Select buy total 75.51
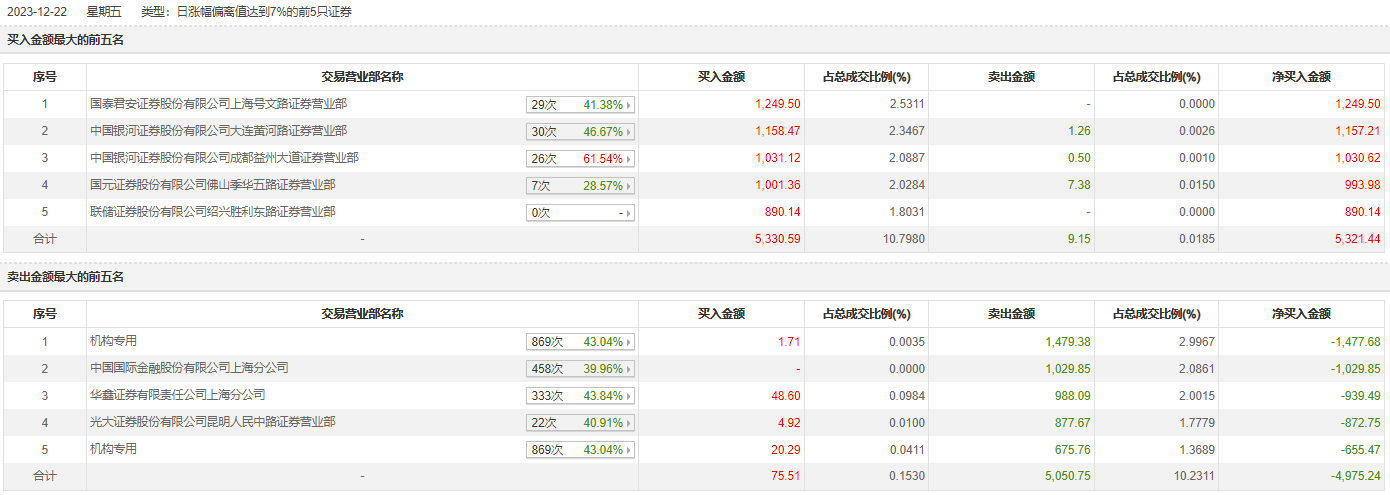Screen dimensions: 1390x495 tap(787, 476)
